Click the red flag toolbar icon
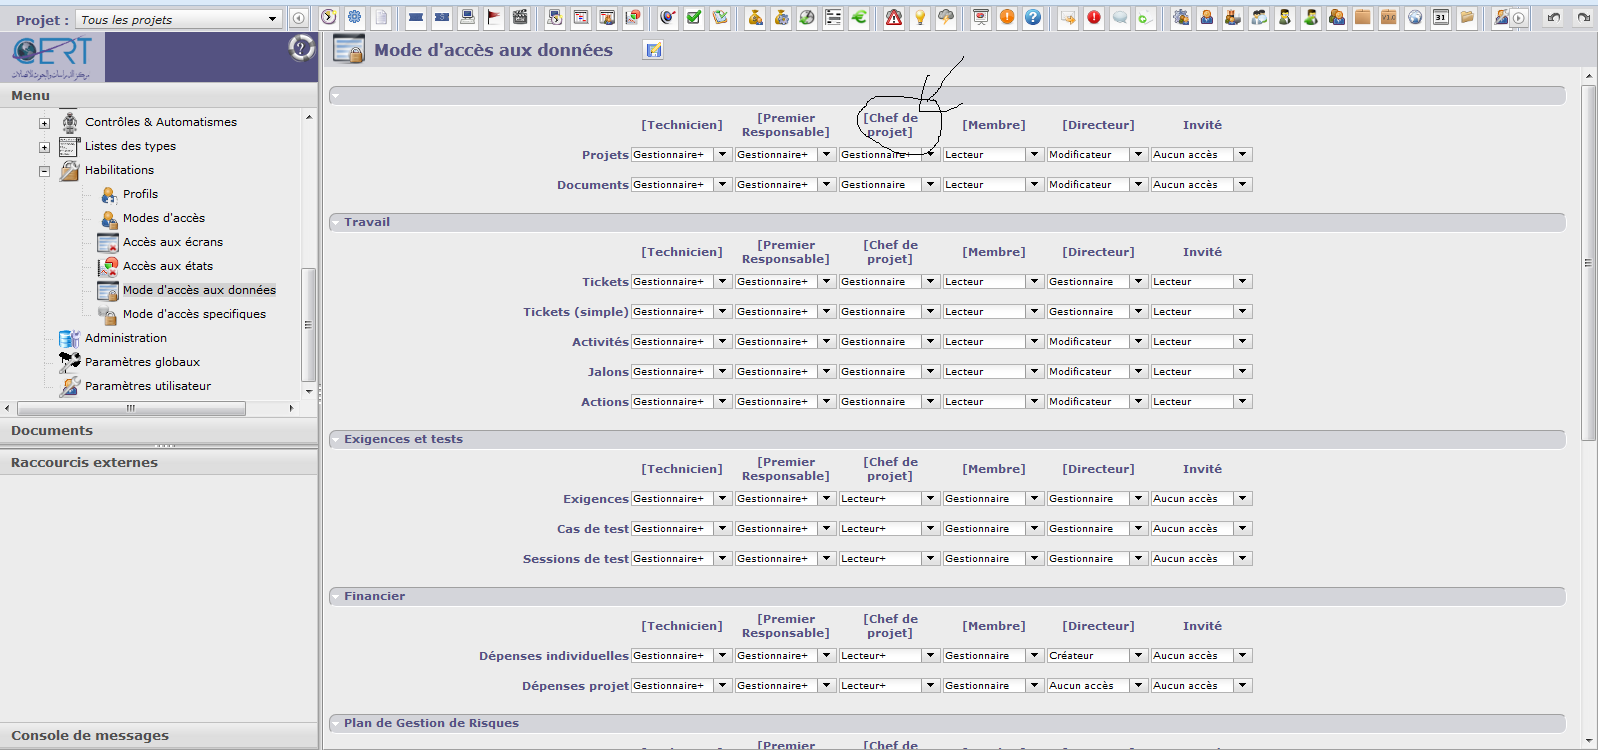This screenshot has width=1600, height=750. pyautogui.click(x=494, y=18)
